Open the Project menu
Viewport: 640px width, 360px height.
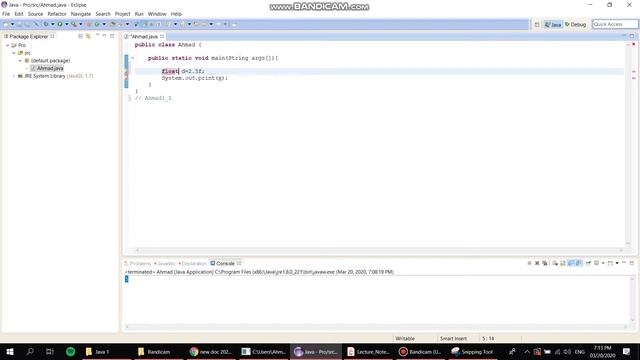122,14
